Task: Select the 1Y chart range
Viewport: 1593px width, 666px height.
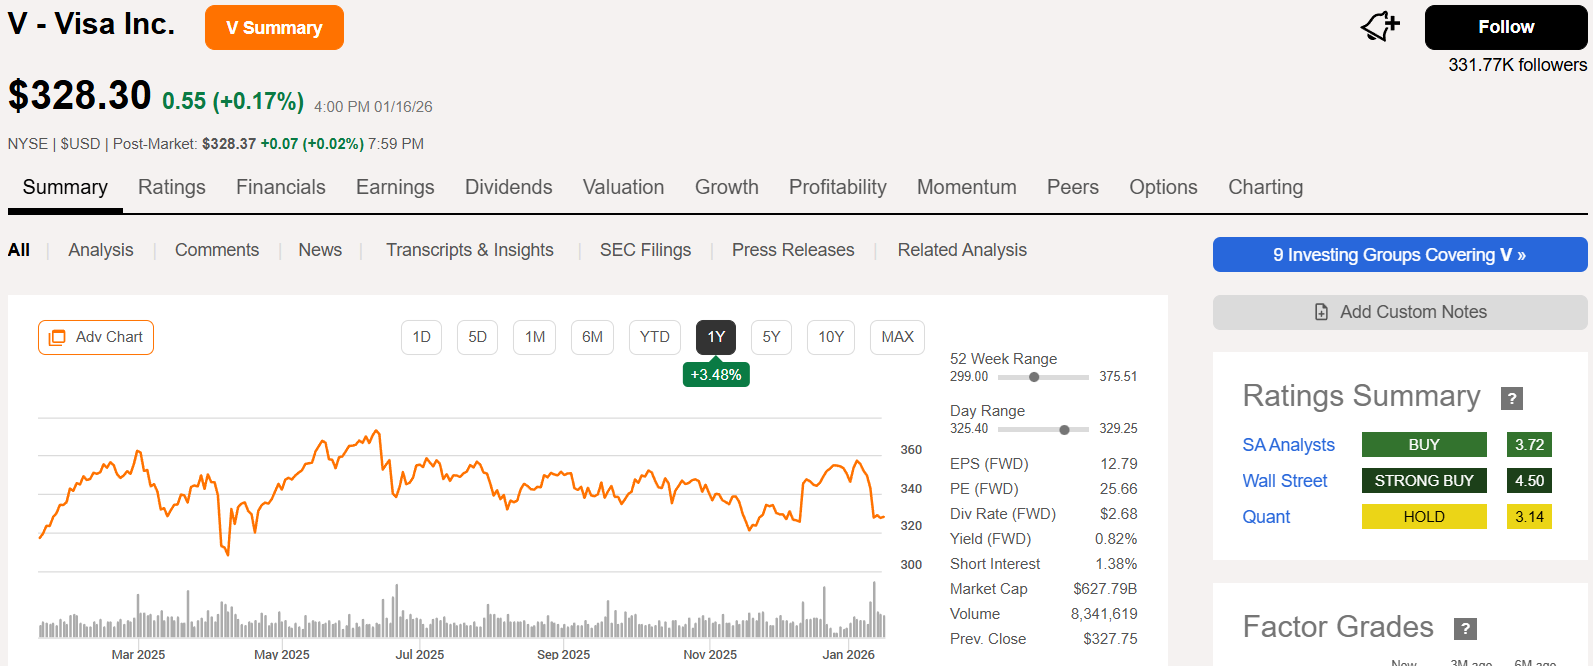Action: [716, 337]
